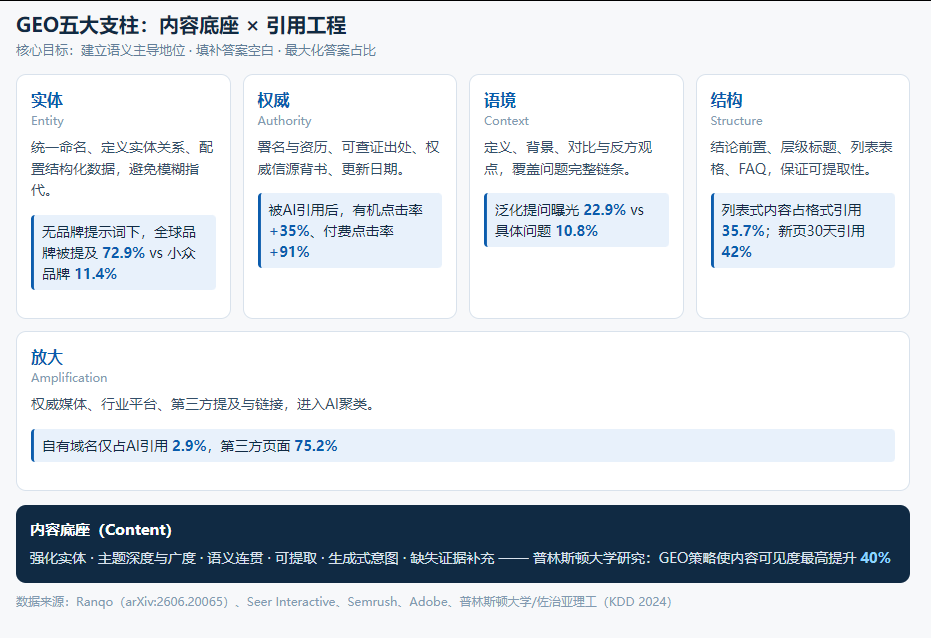The height and width of the screenshot is (638, 931).
Task: Click the stat box '泛化提问曝光 22.9% vs 具体问题 10.8%'
Action: 577,220
